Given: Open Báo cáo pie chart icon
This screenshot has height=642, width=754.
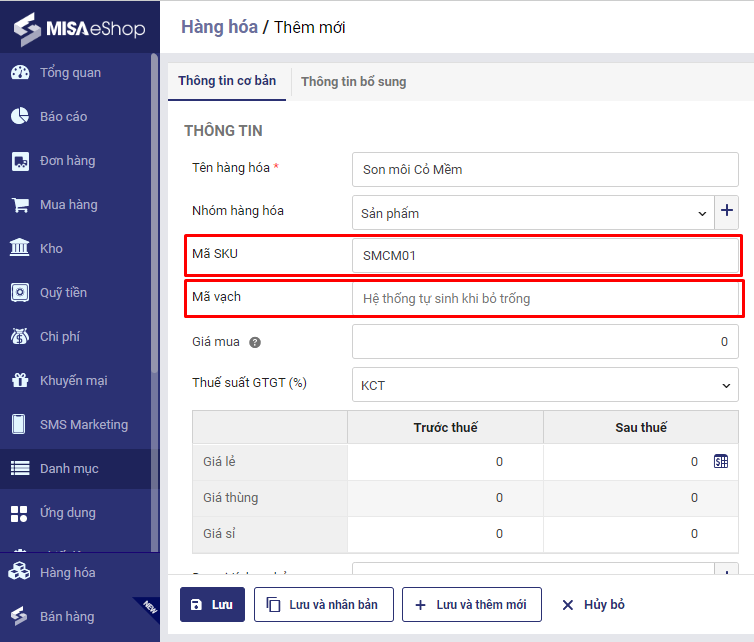Looking at the screenshot, I should click(x=20, y=116).
